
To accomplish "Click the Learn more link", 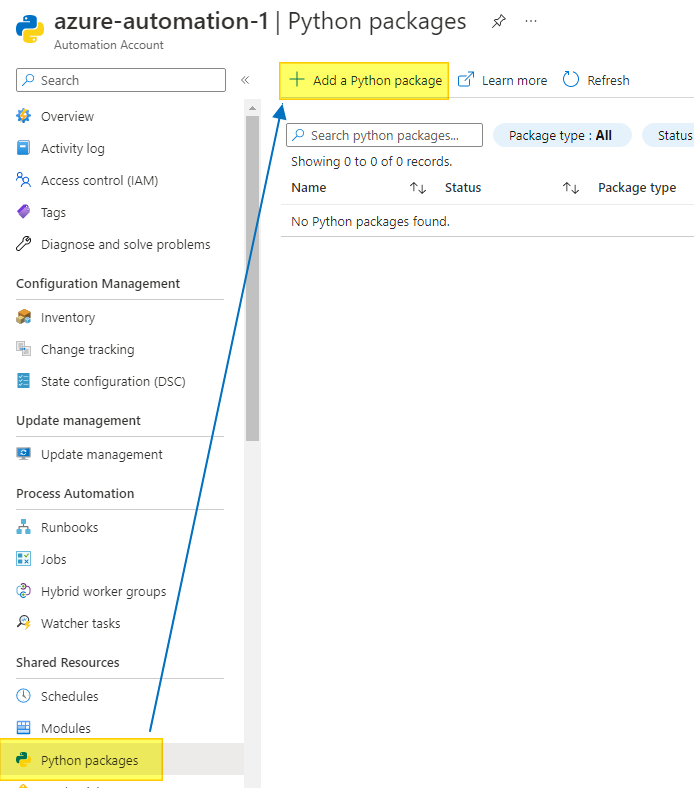I will click(514, 80).
